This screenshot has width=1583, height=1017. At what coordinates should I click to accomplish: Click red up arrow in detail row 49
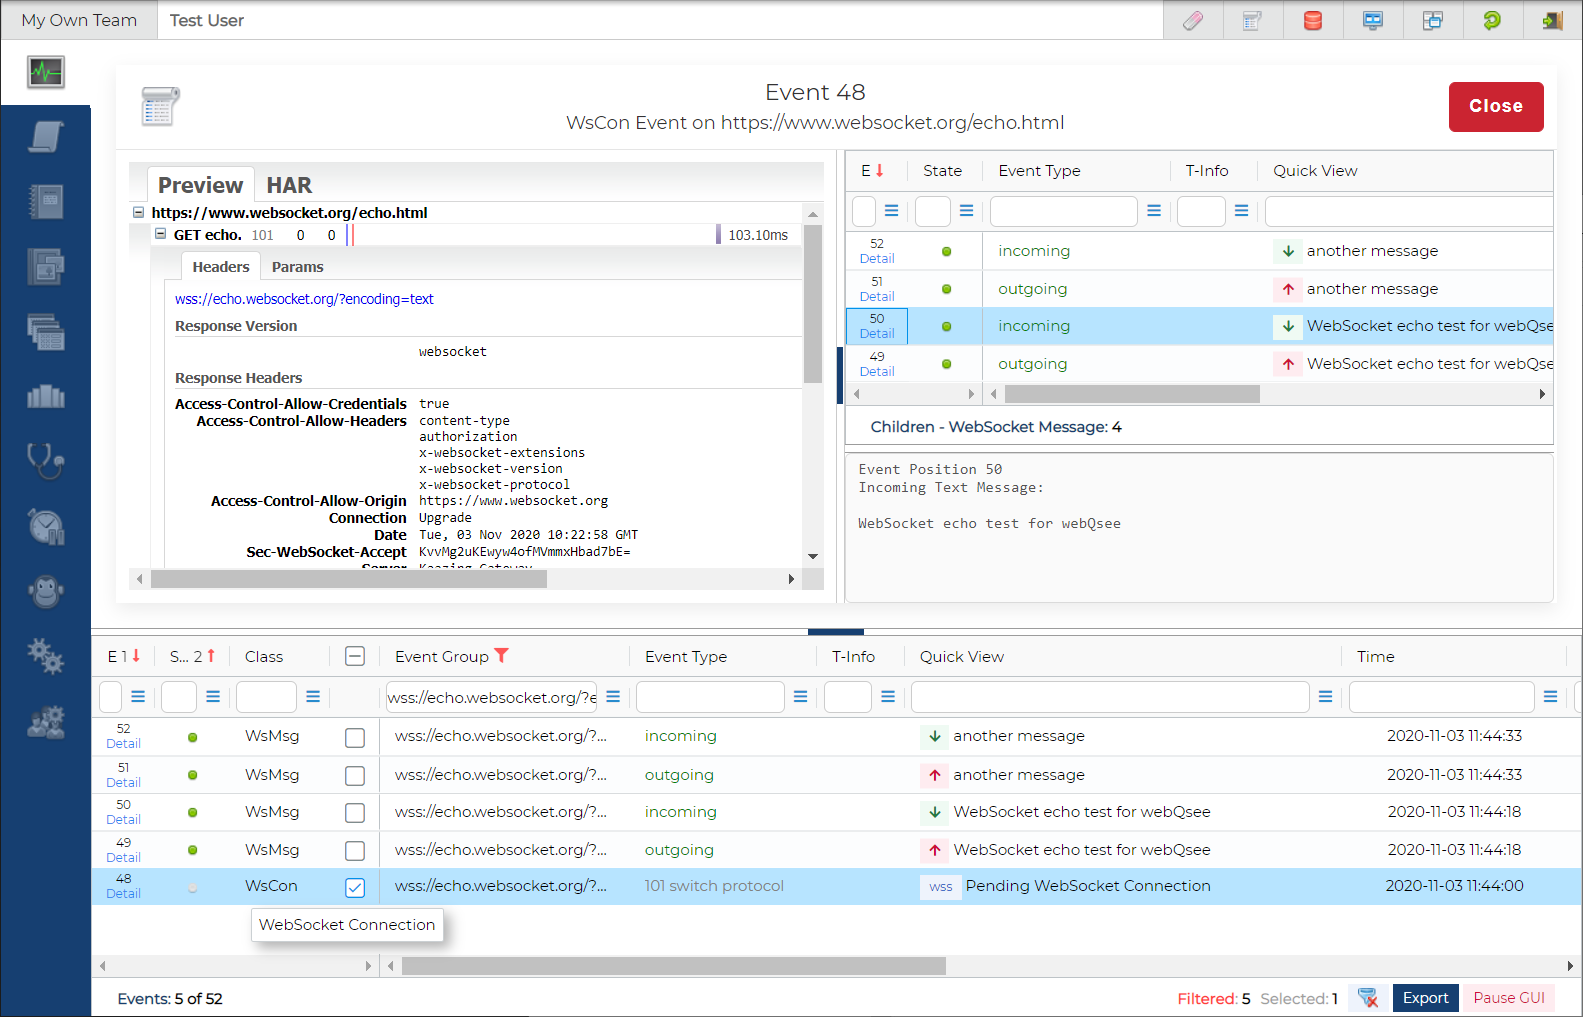(1288, 364)
